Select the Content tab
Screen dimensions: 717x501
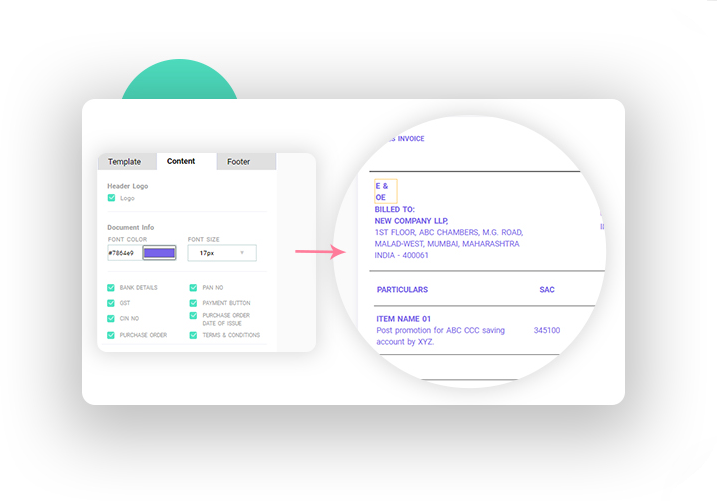click(x=181, y=162)
